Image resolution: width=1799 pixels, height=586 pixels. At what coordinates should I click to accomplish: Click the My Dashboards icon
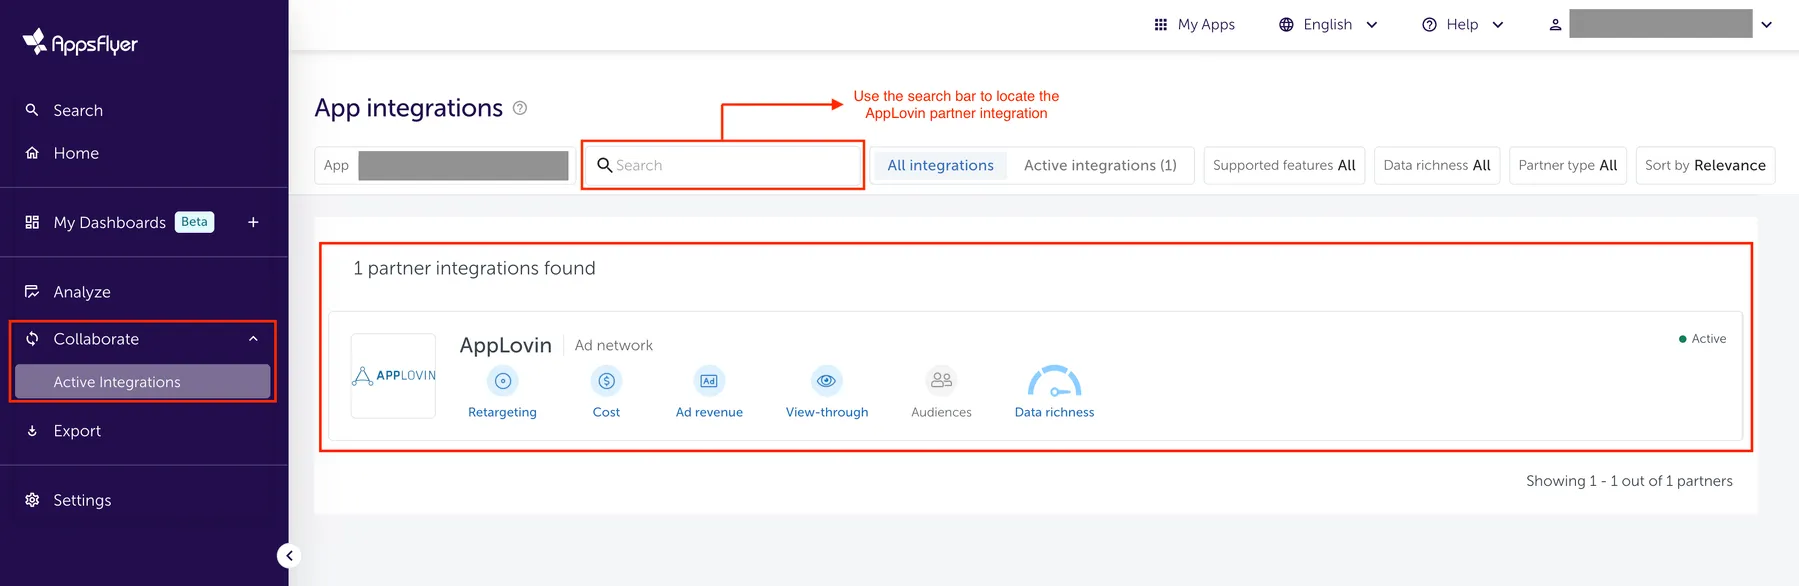(32, 222)
